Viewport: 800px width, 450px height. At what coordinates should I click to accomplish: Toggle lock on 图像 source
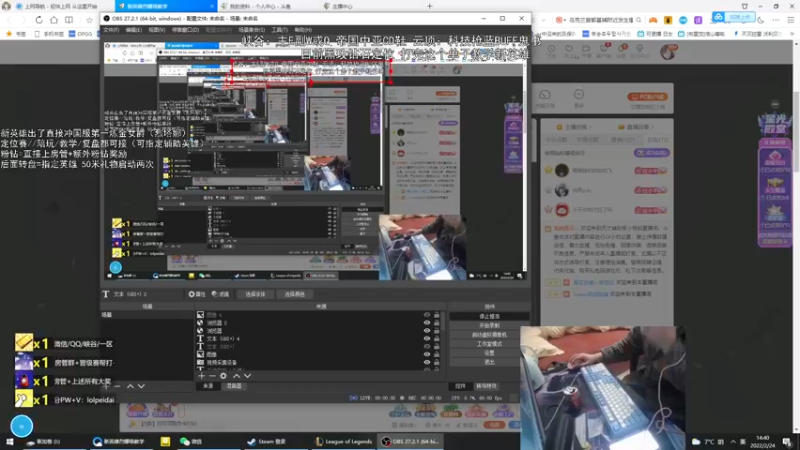click(436, 354)
